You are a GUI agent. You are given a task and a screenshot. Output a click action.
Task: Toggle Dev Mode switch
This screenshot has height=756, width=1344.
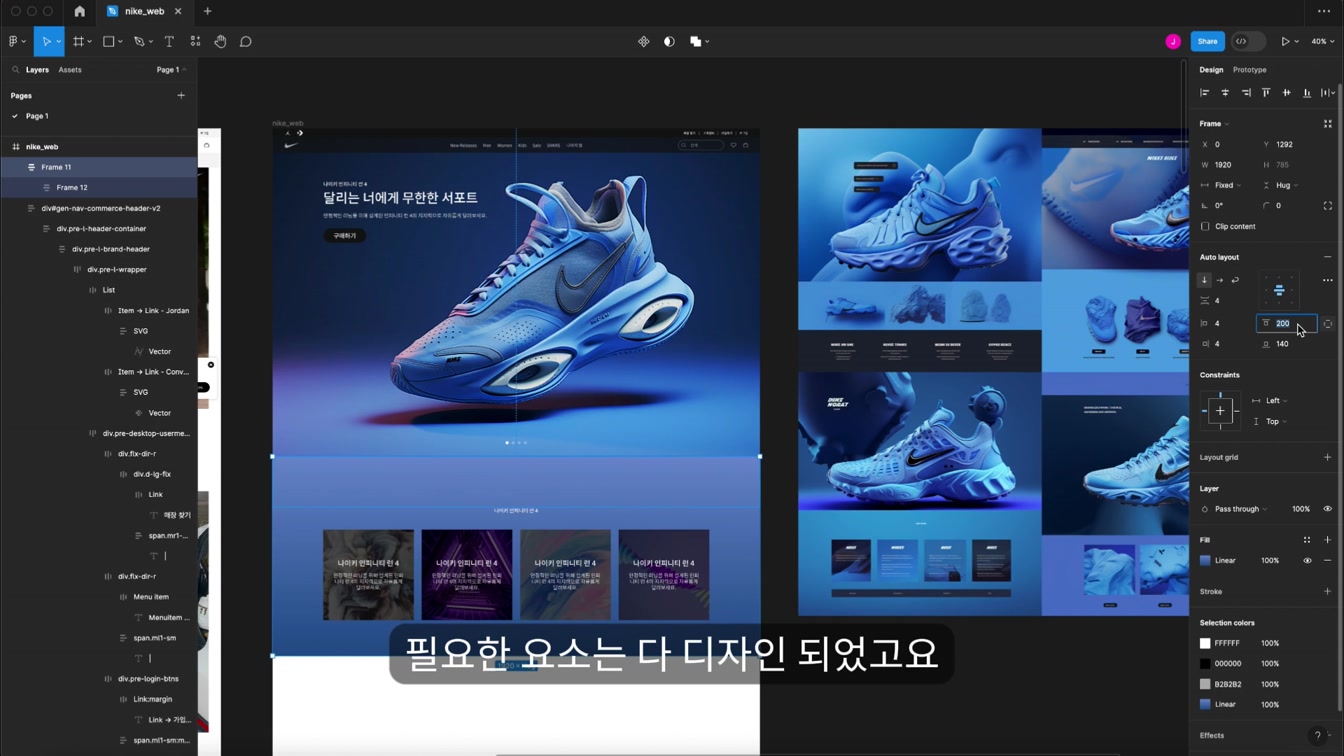pos(1248,42)
